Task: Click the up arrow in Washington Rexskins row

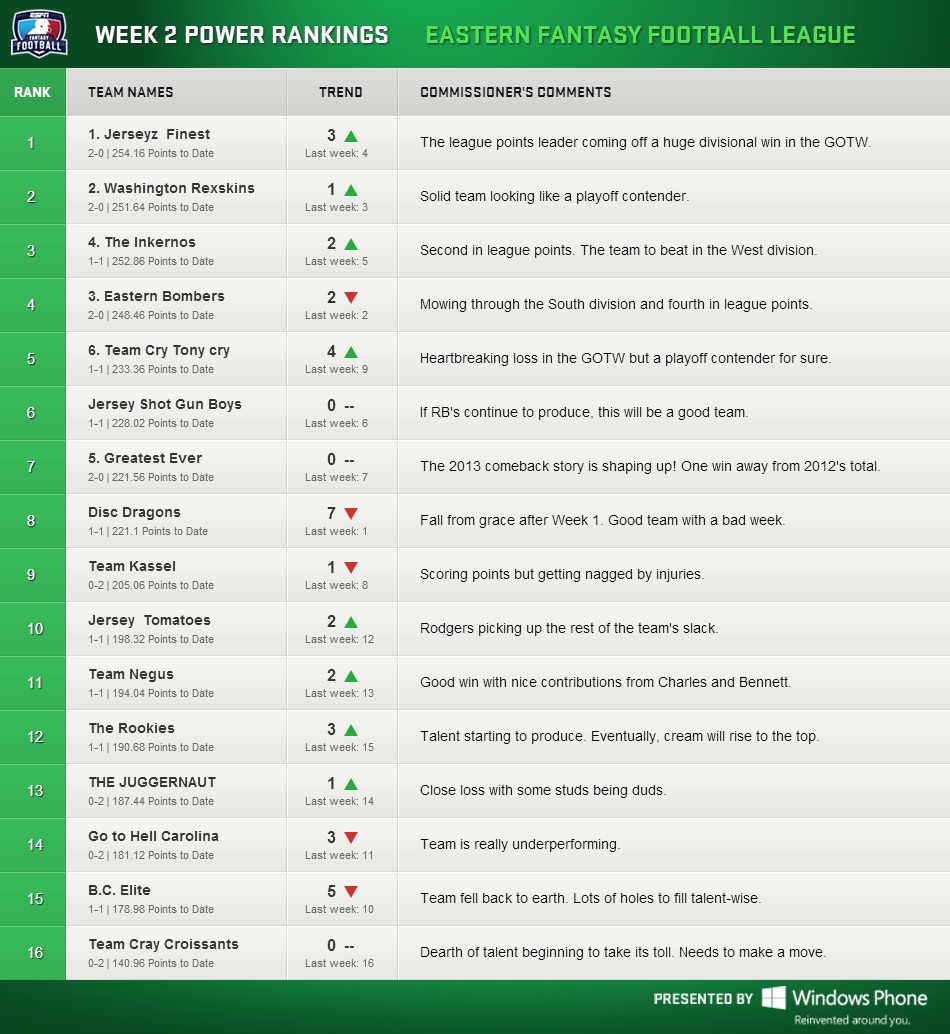Action: coord(351,190)
